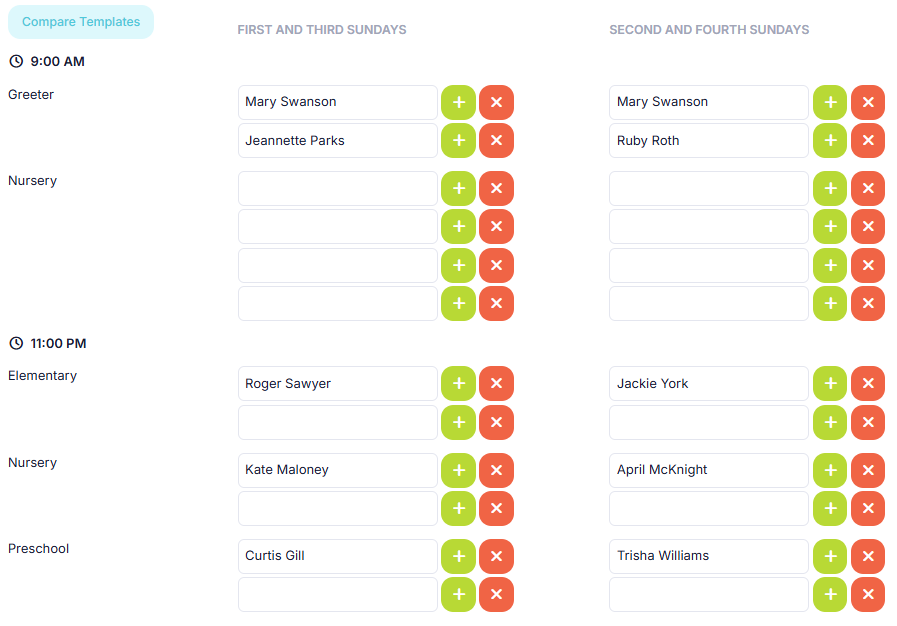
Task: Click the 11:00 PM clock icon
Action: pyautogui.click(x=16, y=344)
